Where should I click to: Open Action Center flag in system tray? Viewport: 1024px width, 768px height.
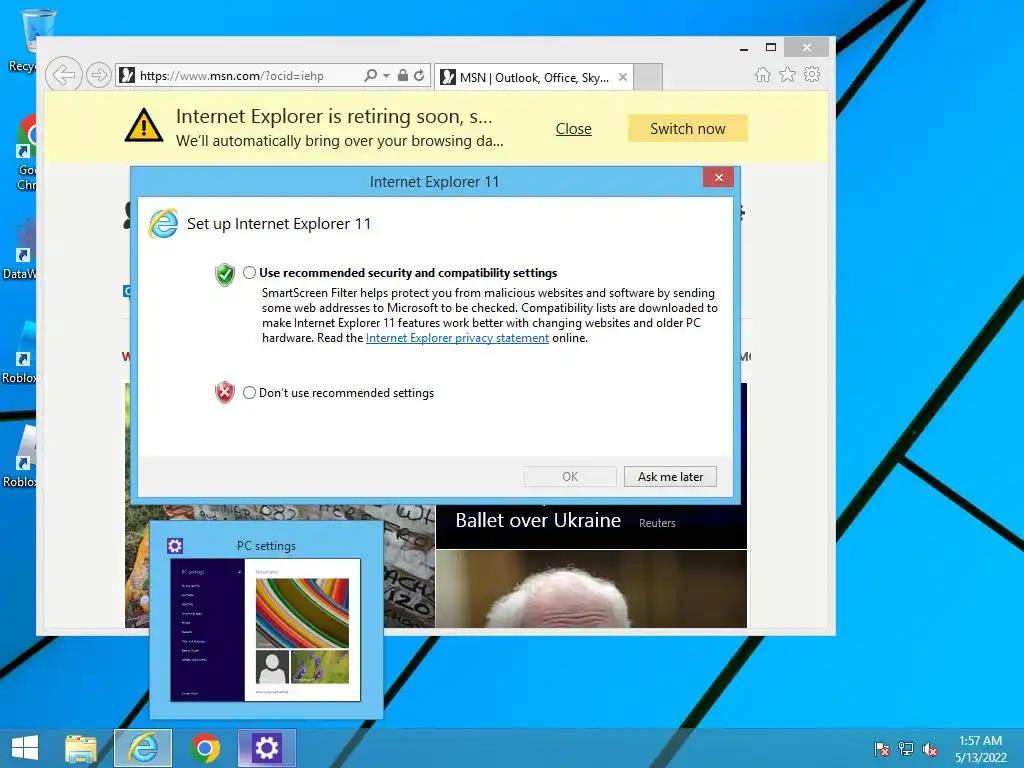(882, 749)
